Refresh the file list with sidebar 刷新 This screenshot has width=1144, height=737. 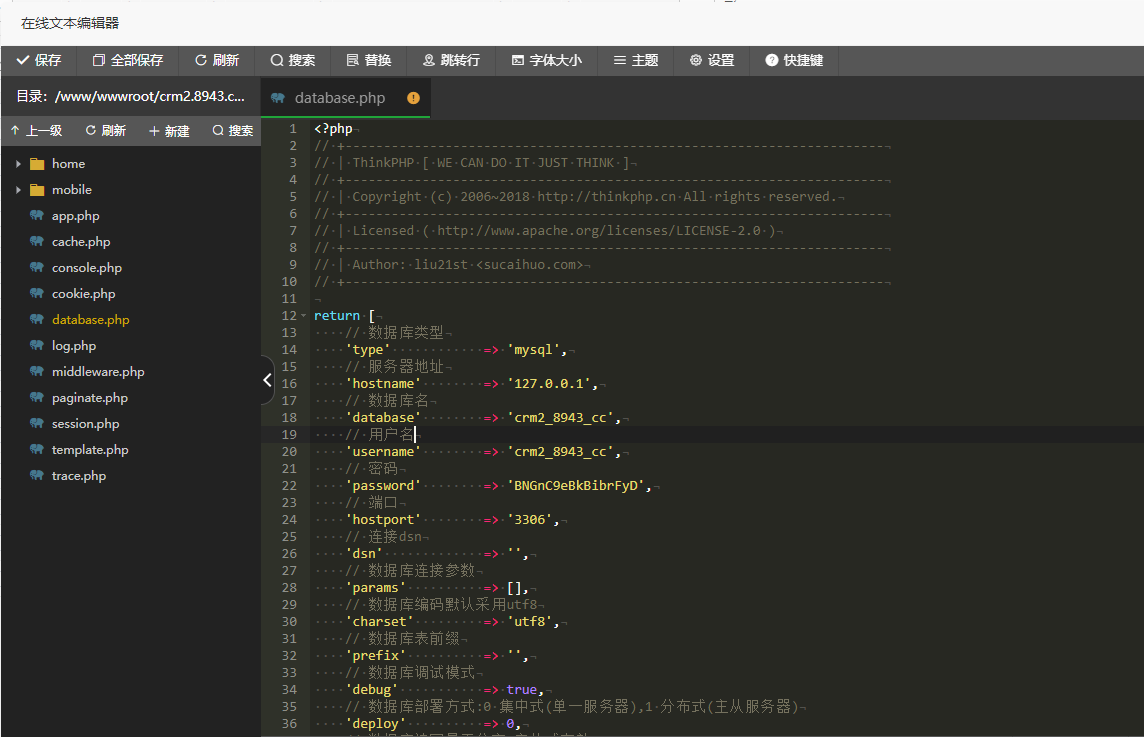[x=106, y=131]
